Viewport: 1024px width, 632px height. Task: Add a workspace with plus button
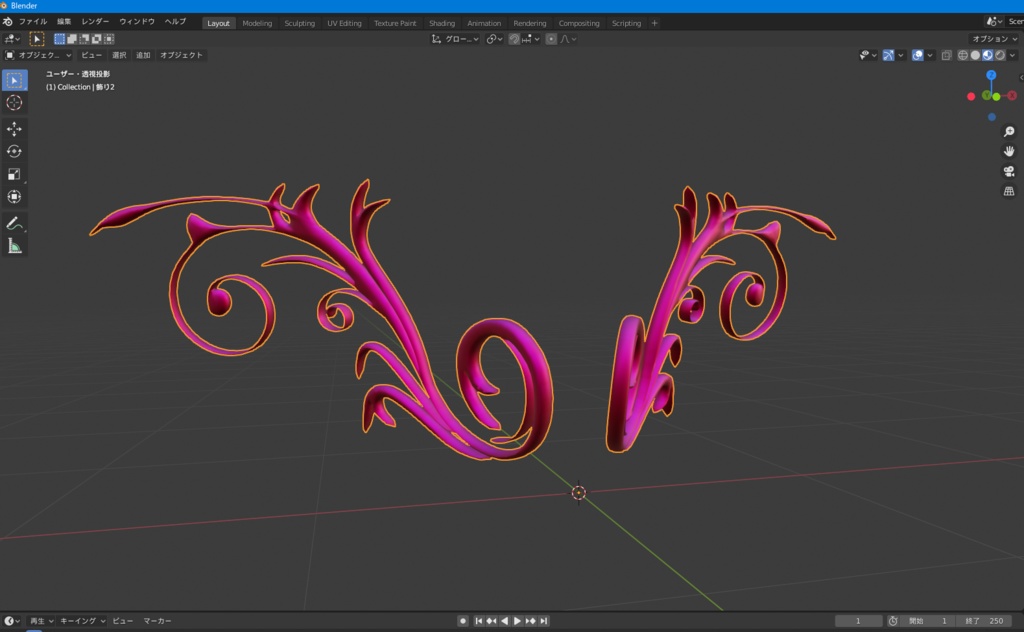tap(654, 23)
